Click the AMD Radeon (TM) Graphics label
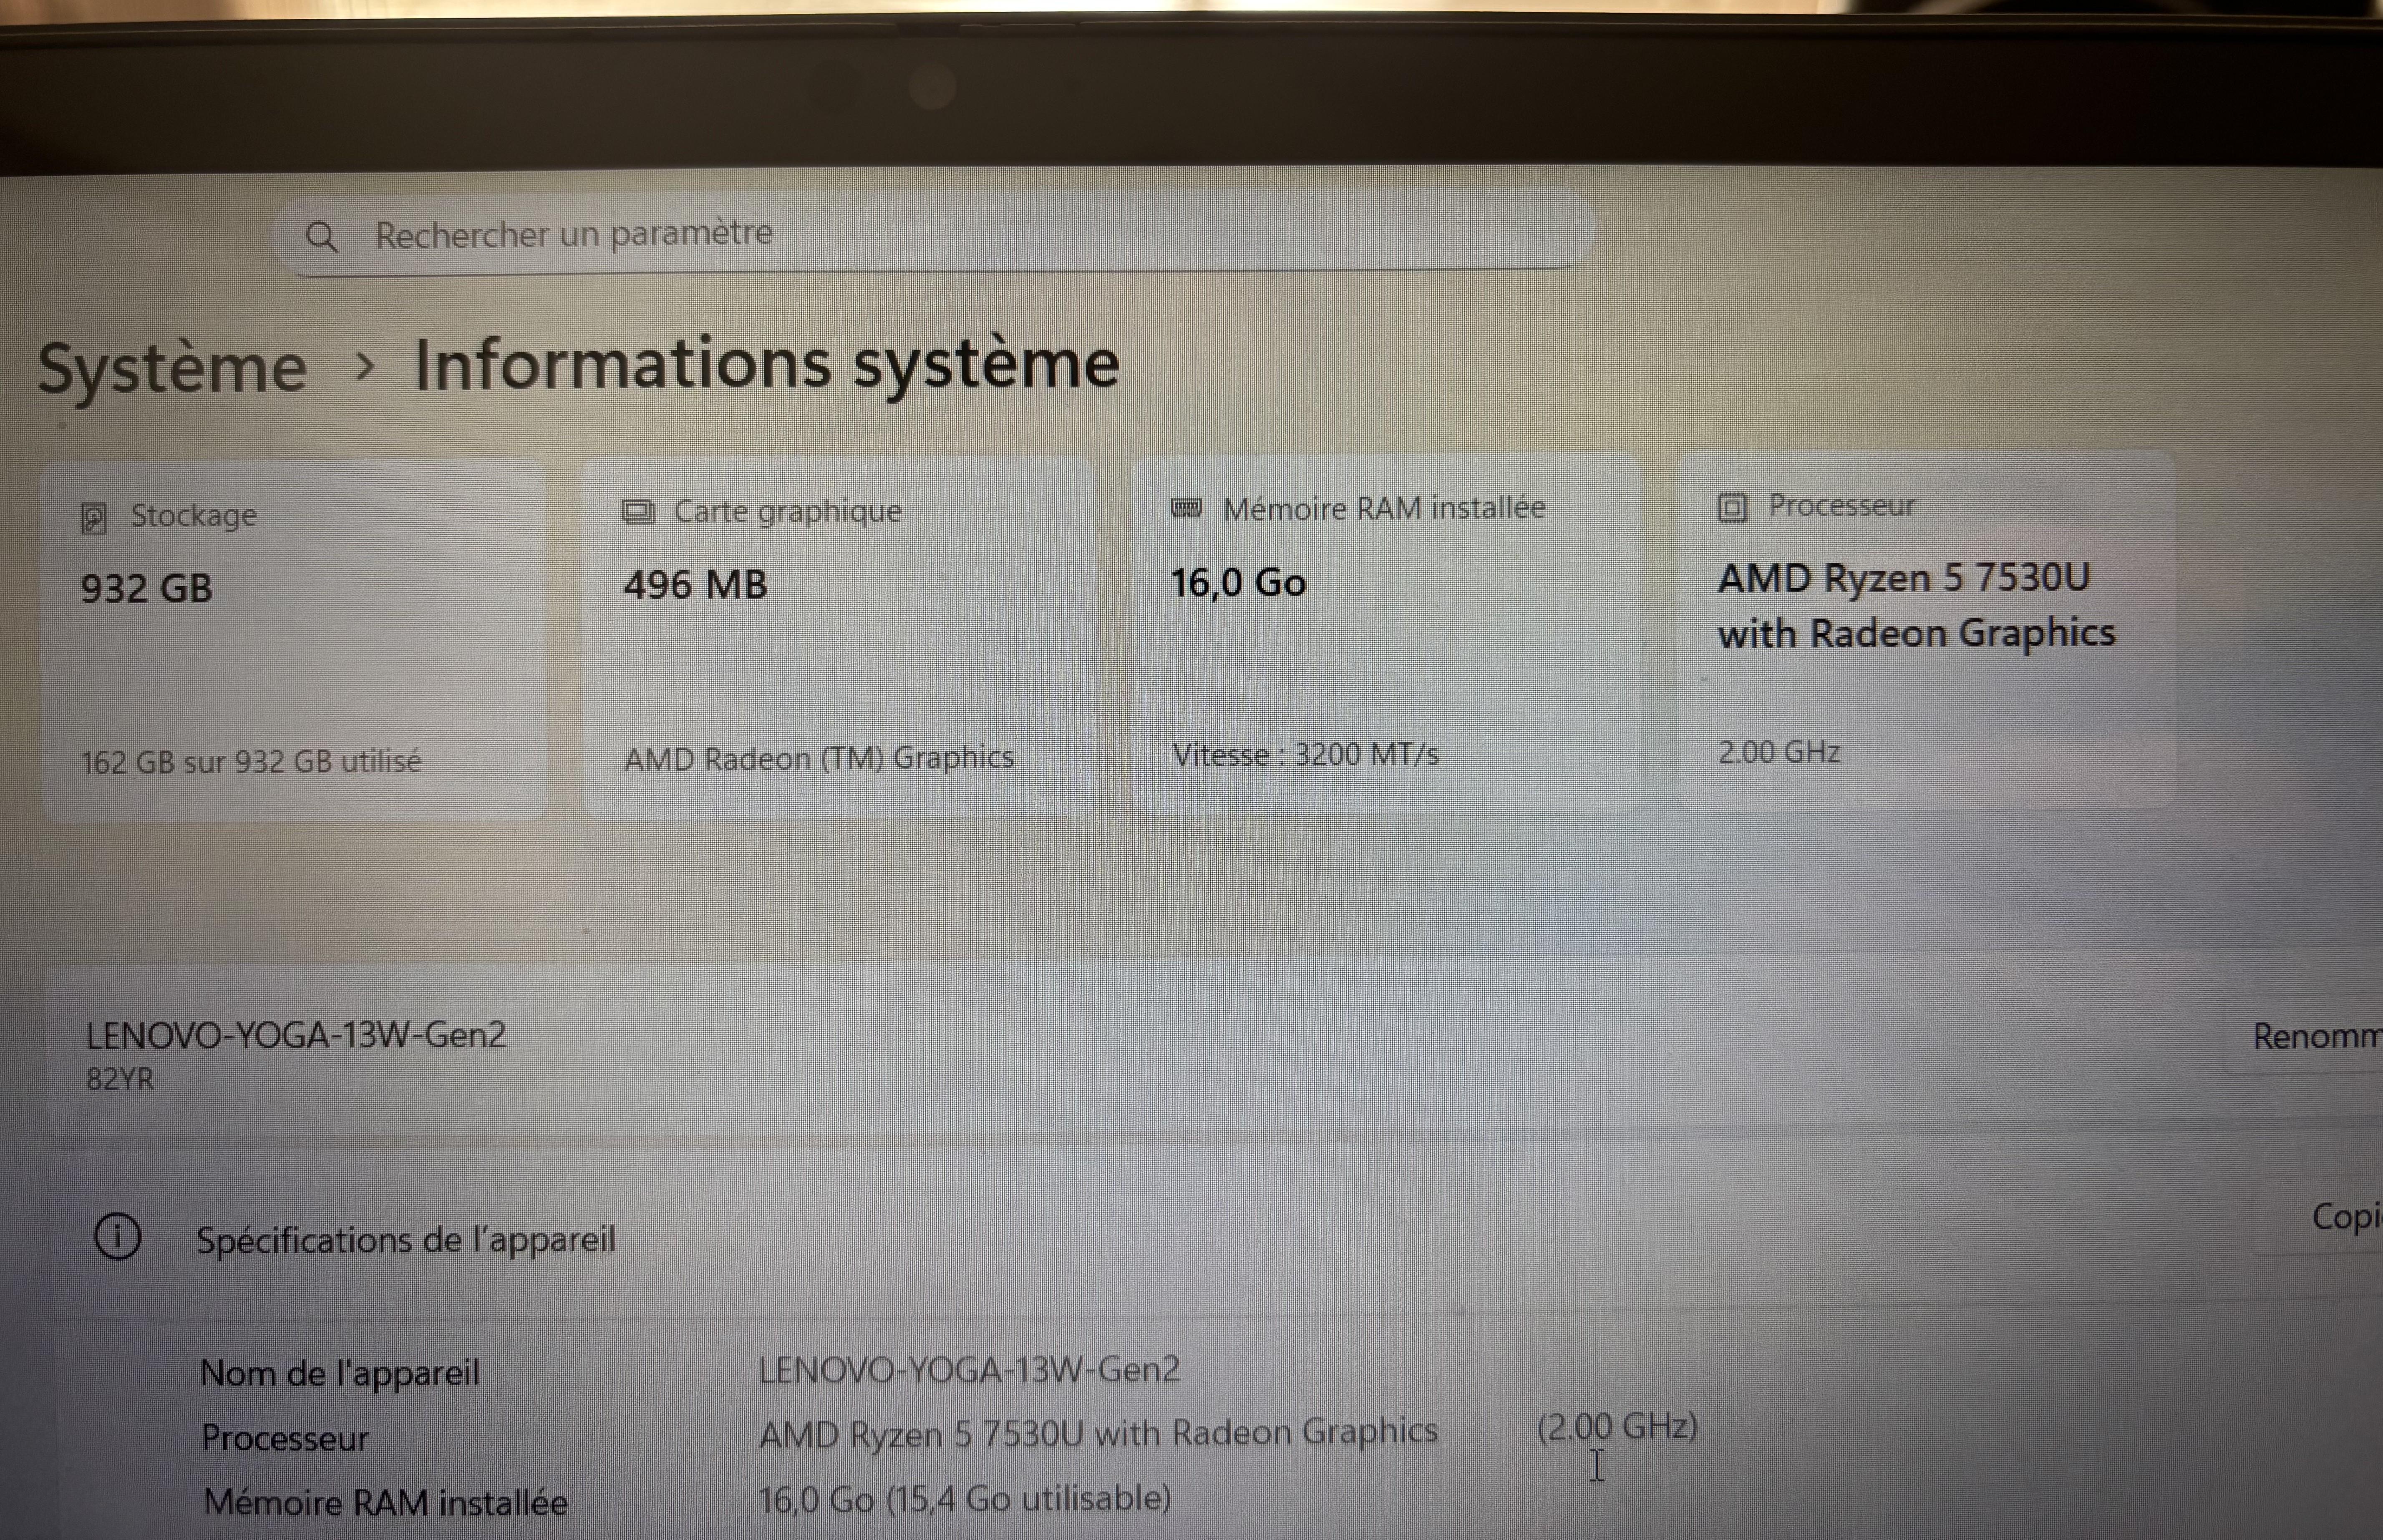The height and width of the screenshot is (1540, 2383). pos(819,758)
